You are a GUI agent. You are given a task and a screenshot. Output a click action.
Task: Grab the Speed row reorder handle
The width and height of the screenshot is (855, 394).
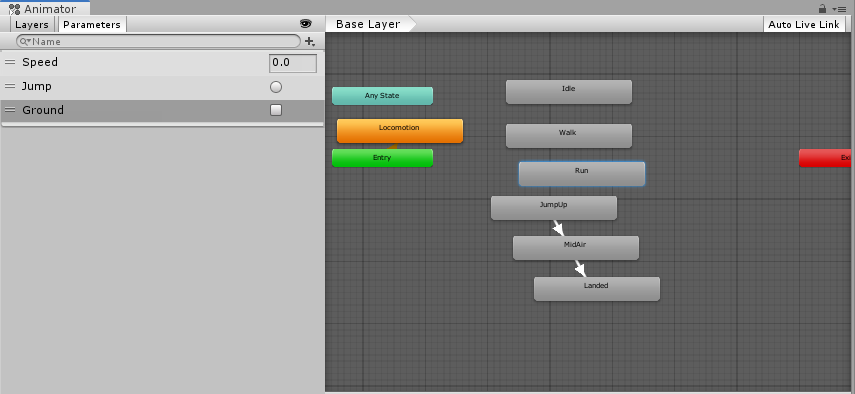(x=10, y=63)
